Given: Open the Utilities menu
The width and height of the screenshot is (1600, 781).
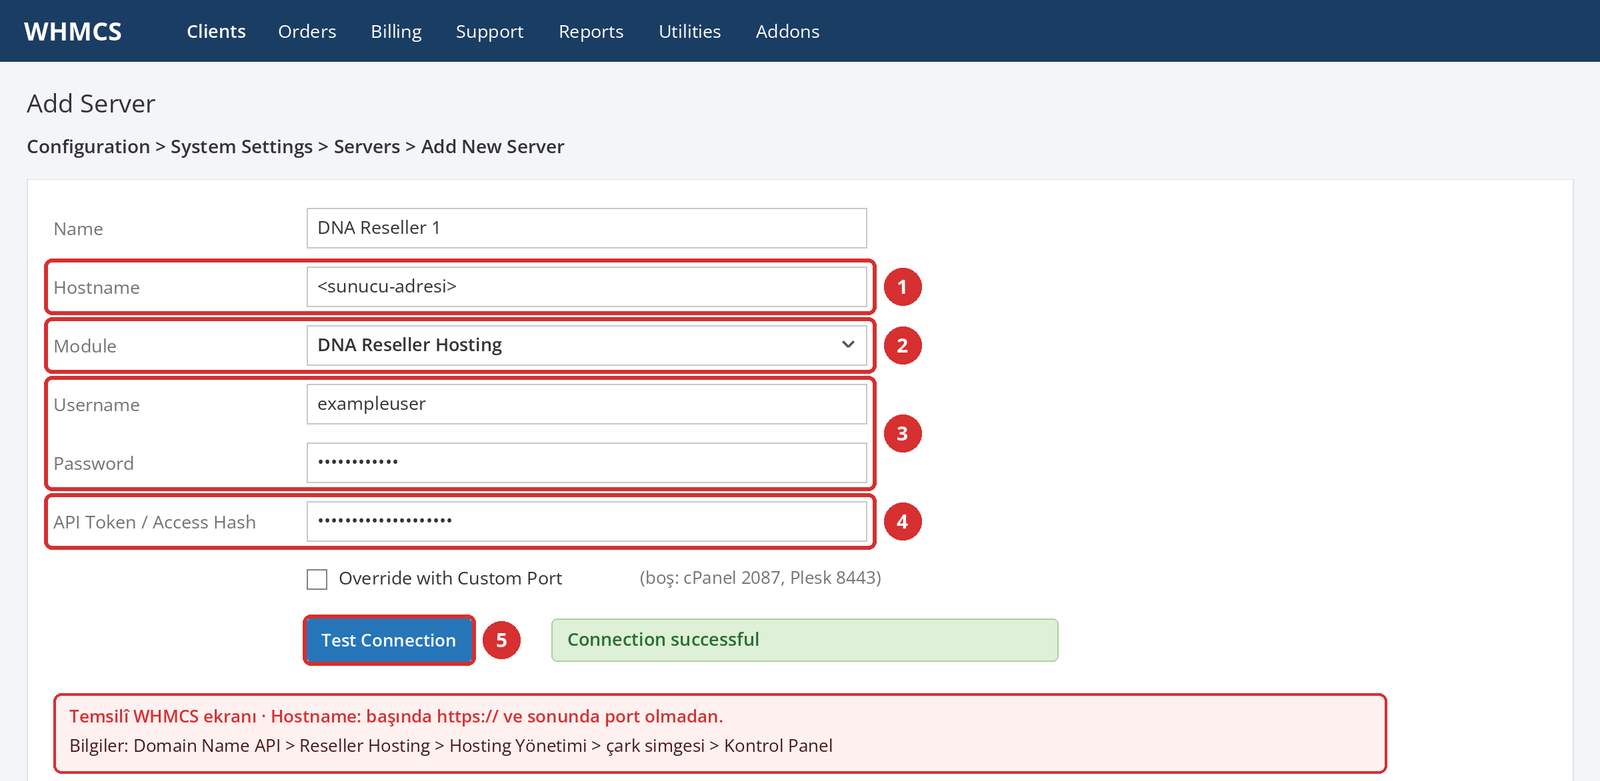Looking at the screenshot, I should point(689,31).
